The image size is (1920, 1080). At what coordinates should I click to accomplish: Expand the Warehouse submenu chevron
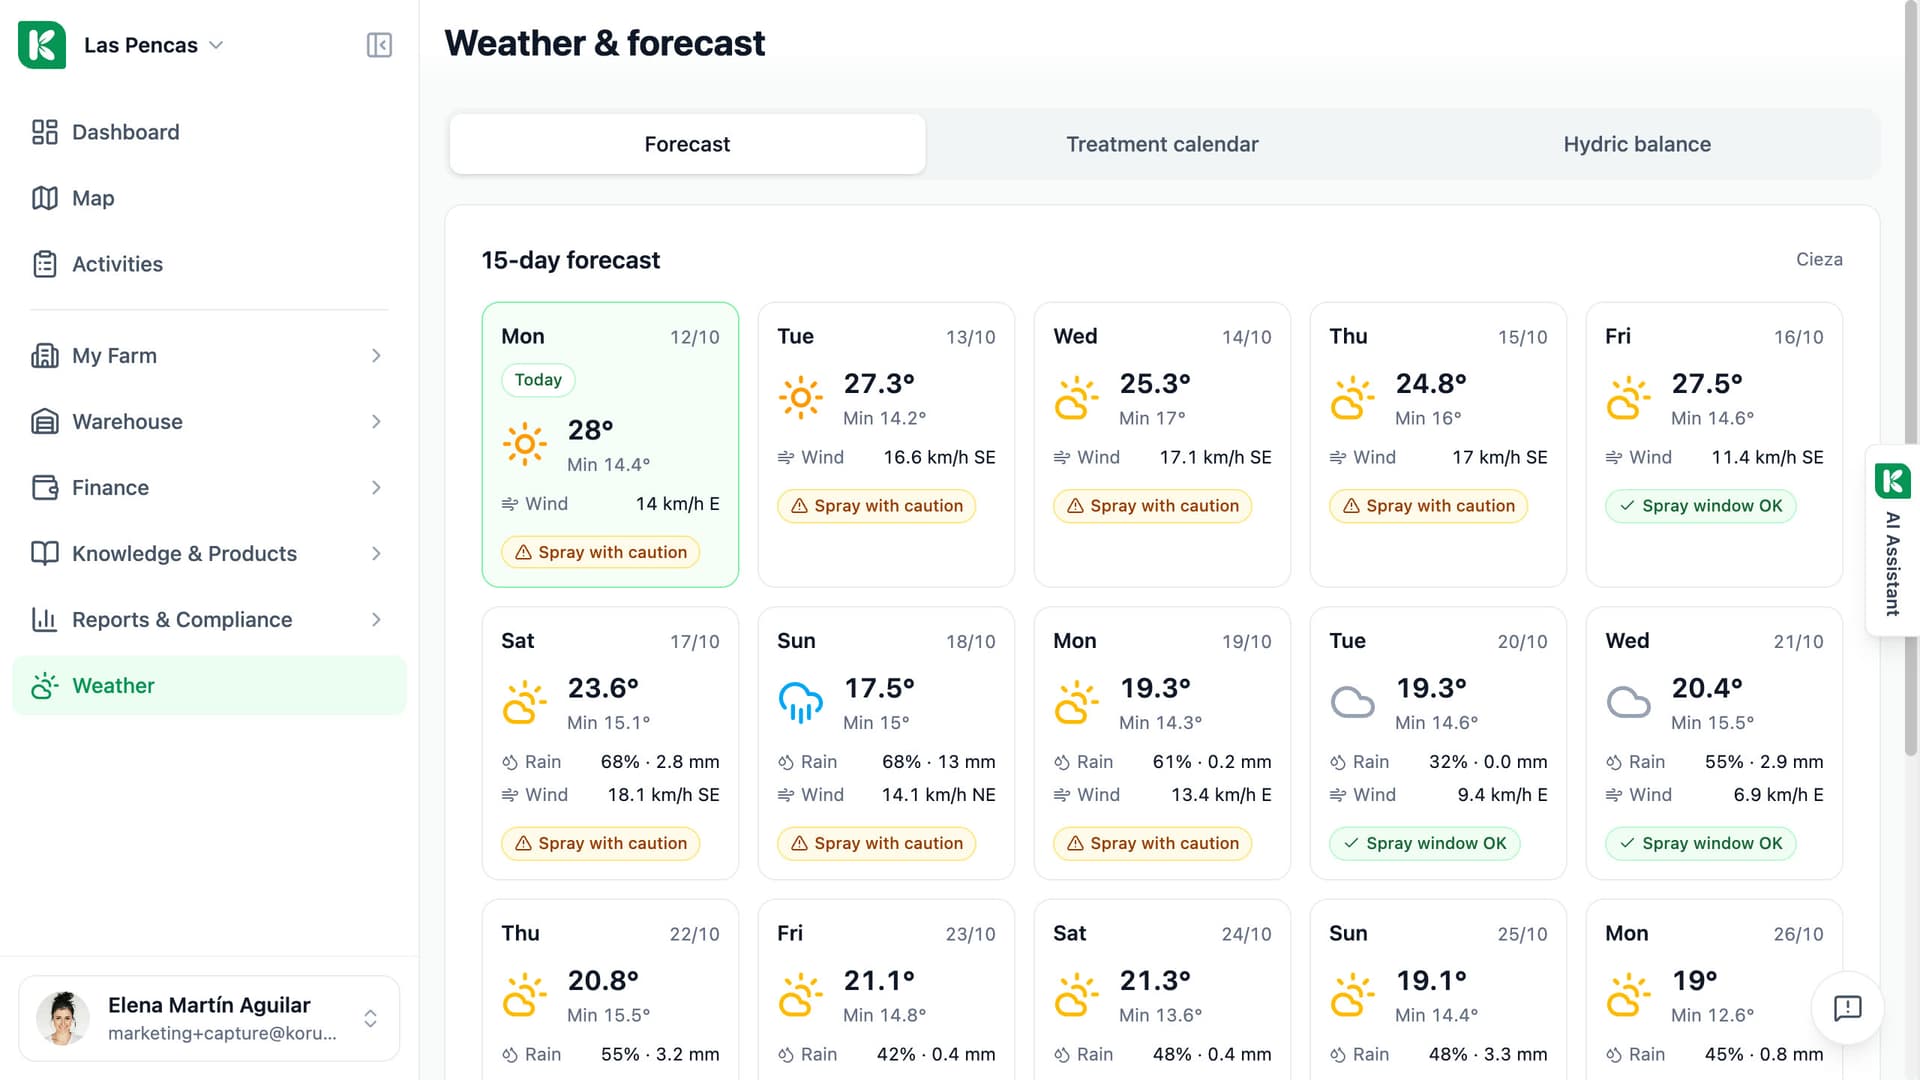pos(376,422)
